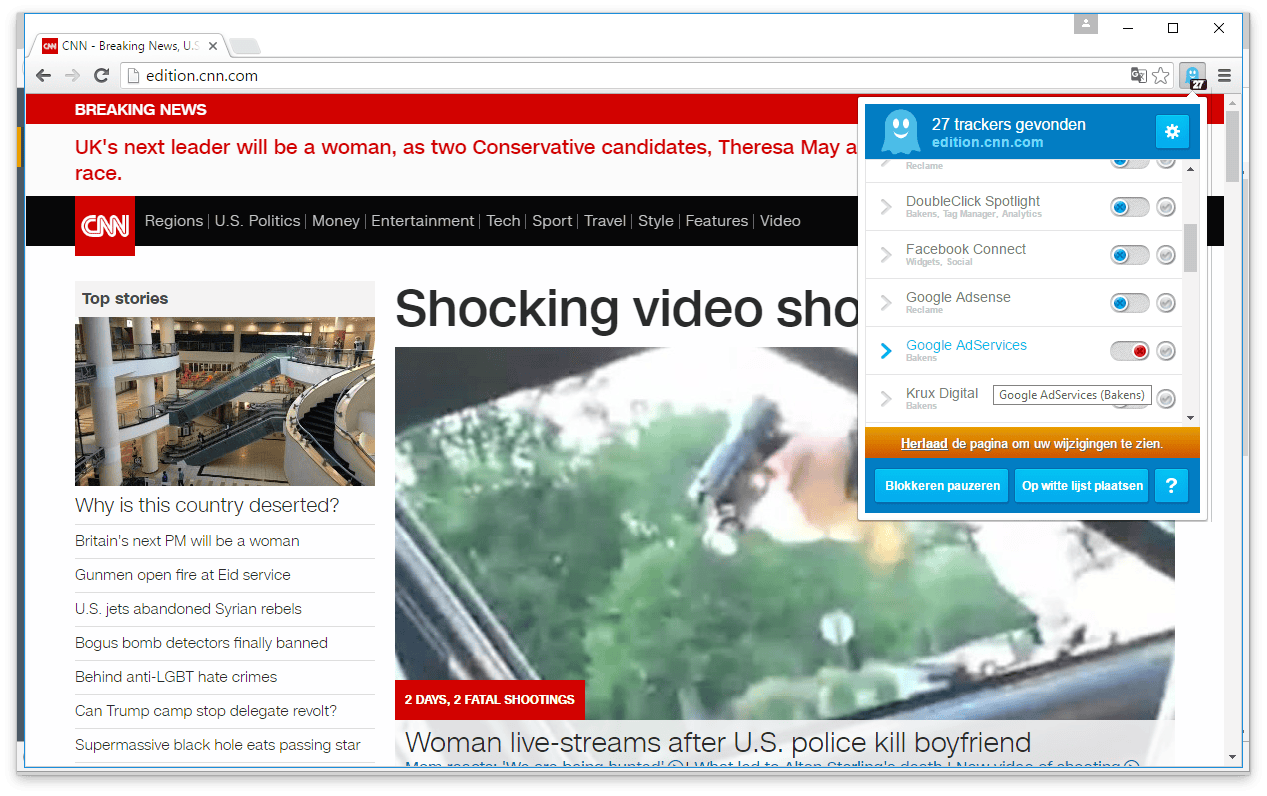Click the breaking news headline about UK's leader
The height and width of the screenshot is (796, 1267).
(x=466, y=160)
